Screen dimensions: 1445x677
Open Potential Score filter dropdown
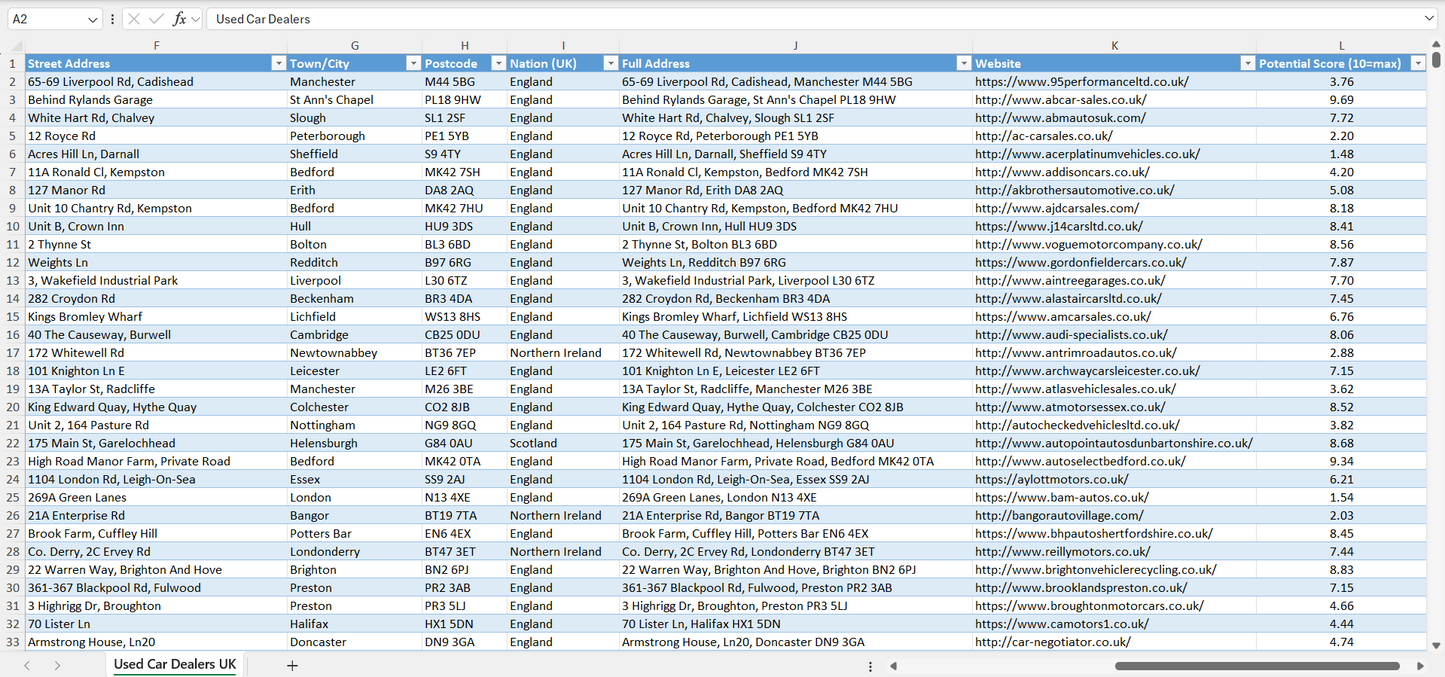[1417, 63]
